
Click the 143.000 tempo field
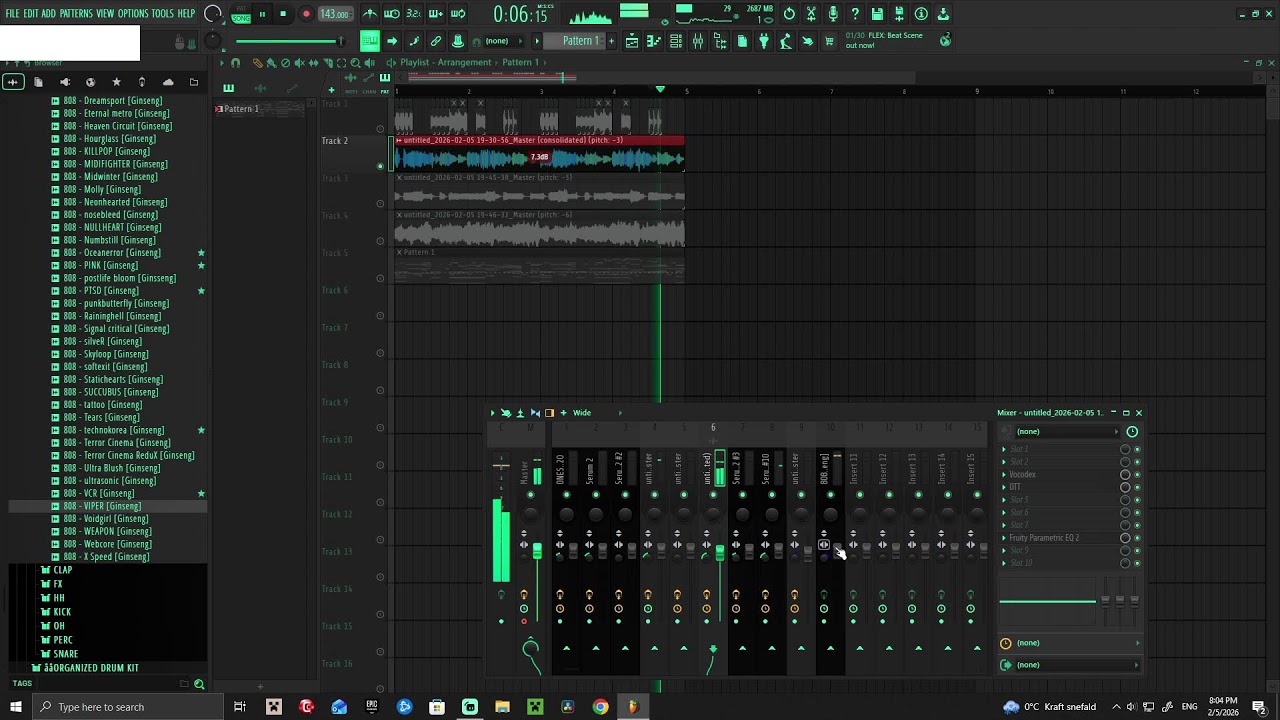click(335, 15)
